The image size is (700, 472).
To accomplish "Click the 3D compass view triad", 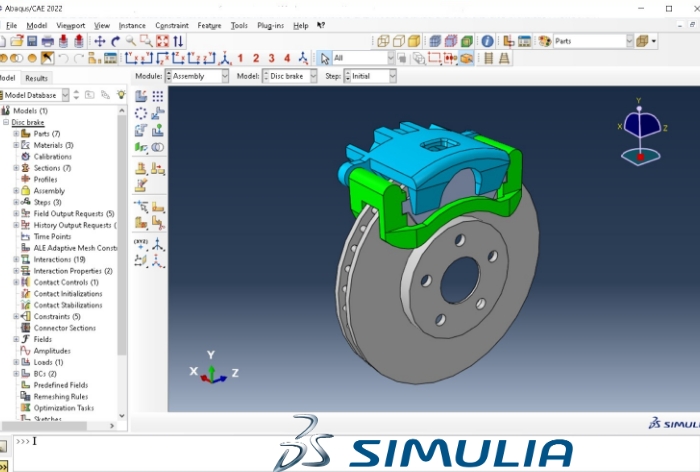I will 640,133.
